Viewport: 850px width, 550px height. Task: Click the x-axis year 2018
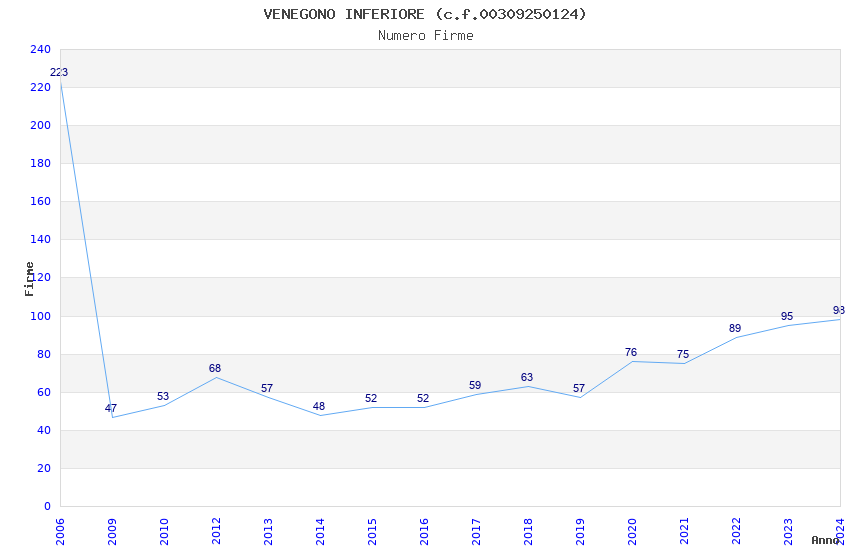528,532
